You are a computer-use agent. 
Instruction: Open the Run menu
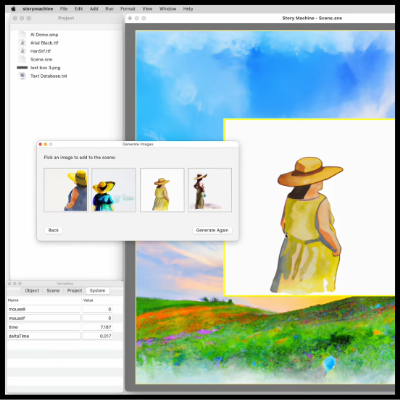tap(109, 9)
